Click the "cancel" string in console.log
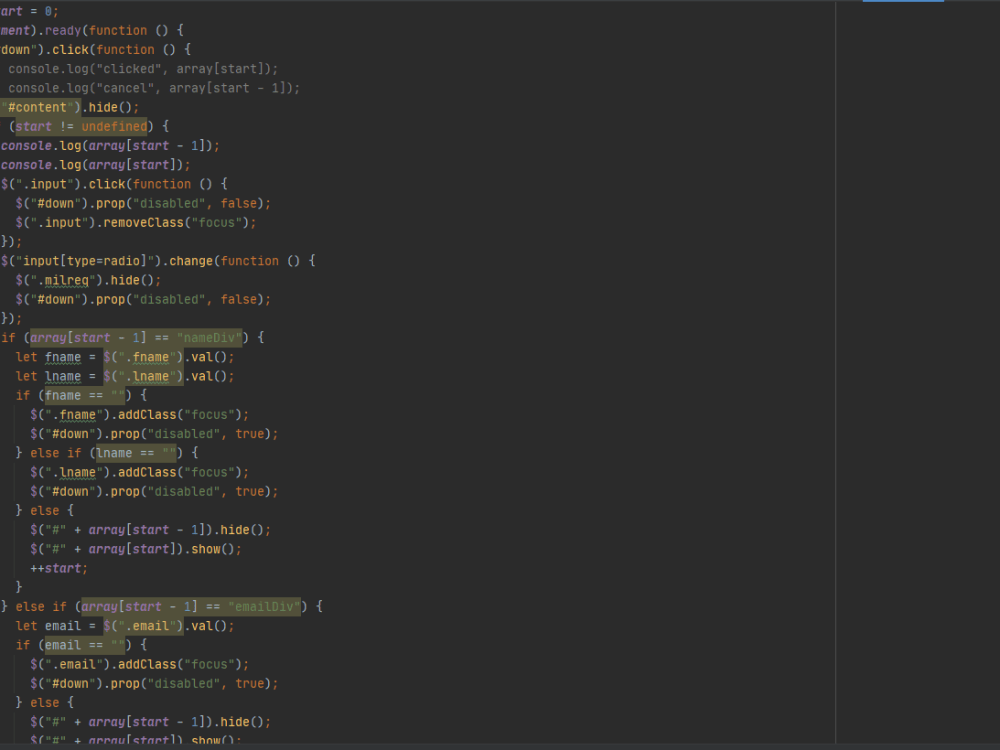The image size is (1000, 750). coord(125,88)
